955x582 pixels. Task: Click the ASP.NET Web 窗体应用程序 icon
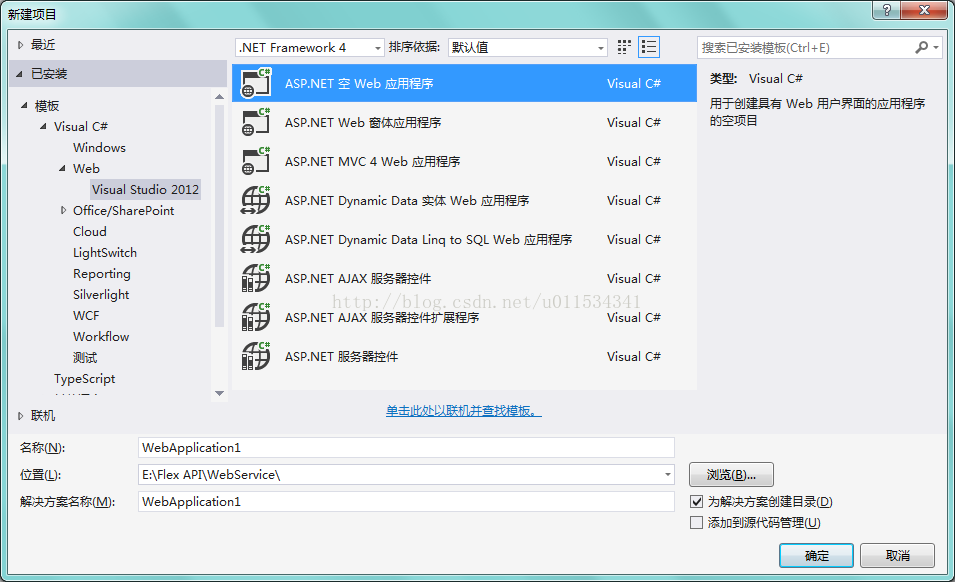pos(256,122)
